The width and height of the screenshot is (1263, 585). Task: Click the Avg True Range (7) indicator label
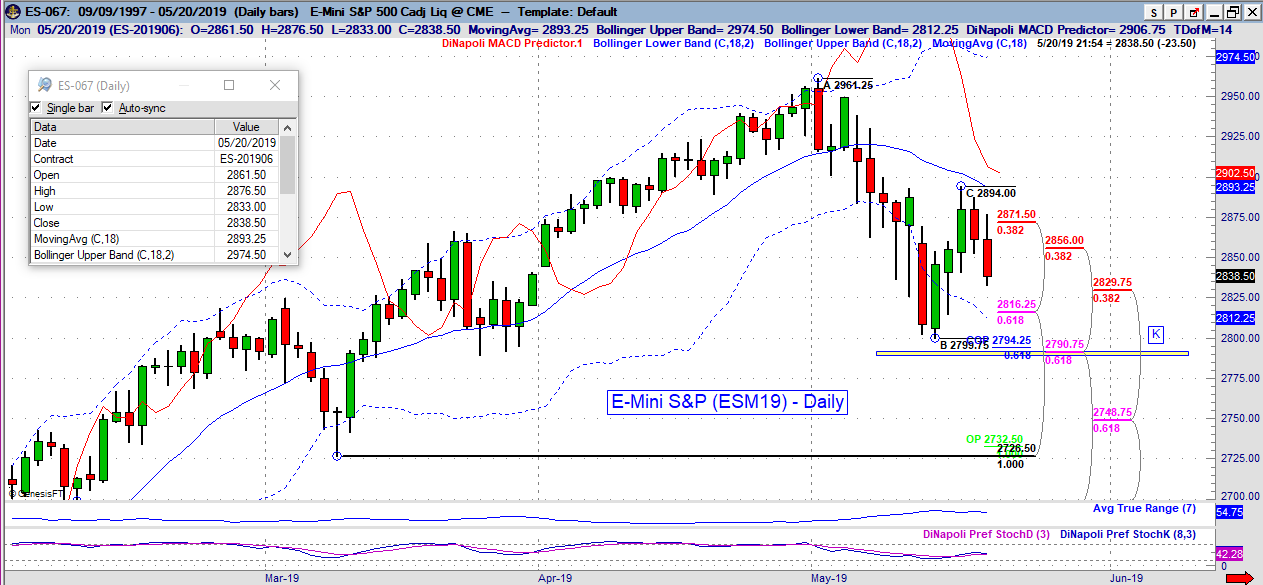(1144, 509)
